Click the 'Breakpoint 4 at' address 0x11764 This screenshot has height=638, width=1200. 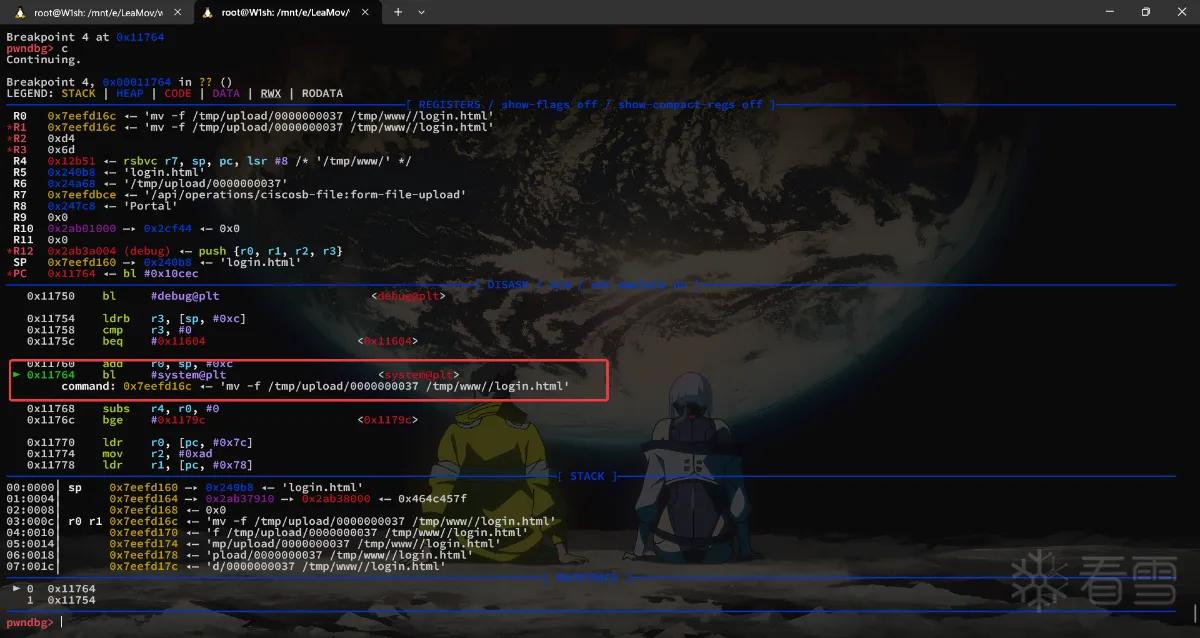(x=140, y=37)
